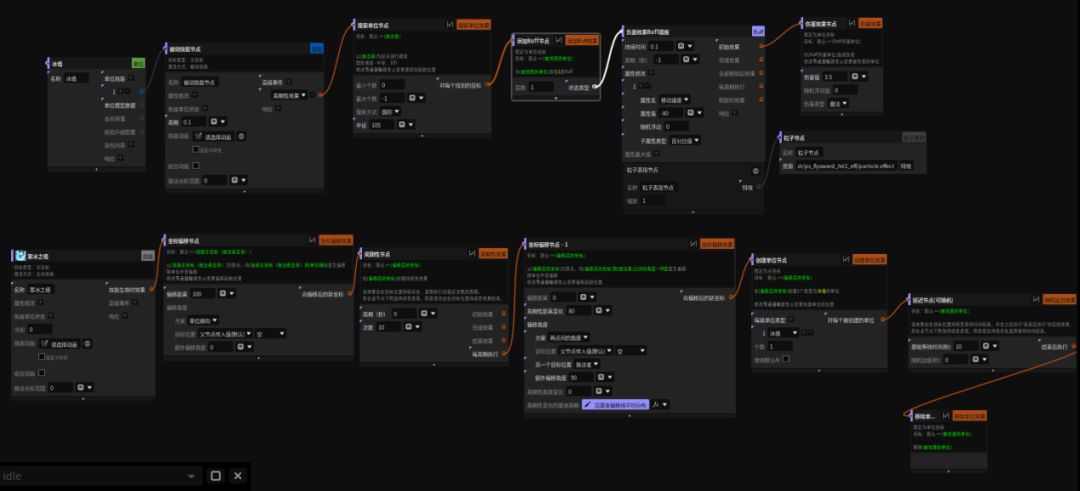Click the plus icon beside 背包列表 in 冰塔
The width and height of the screenshot is (1080, 491).
(132, 145)
